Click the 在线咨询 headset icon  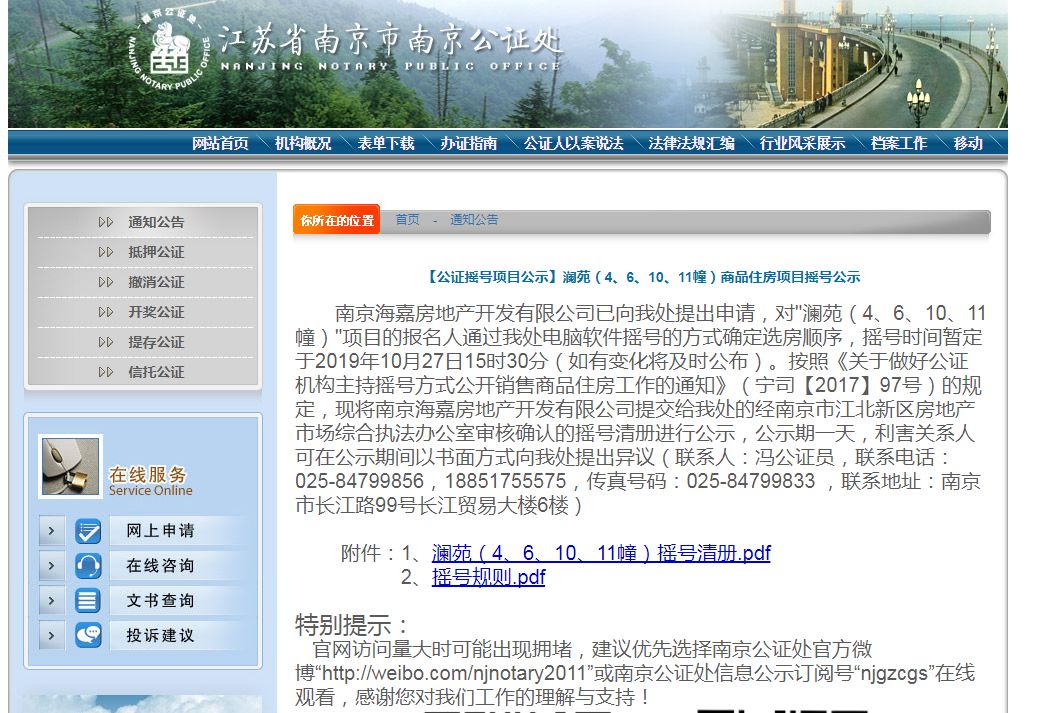tap(88, 566)
